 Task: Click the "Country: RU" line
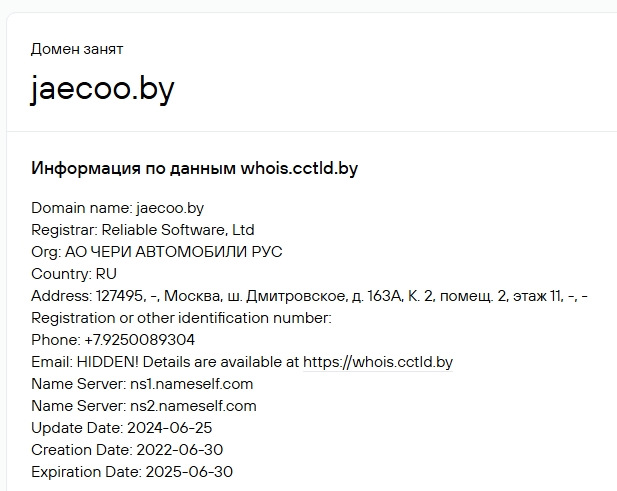click(x=74, y=274)
